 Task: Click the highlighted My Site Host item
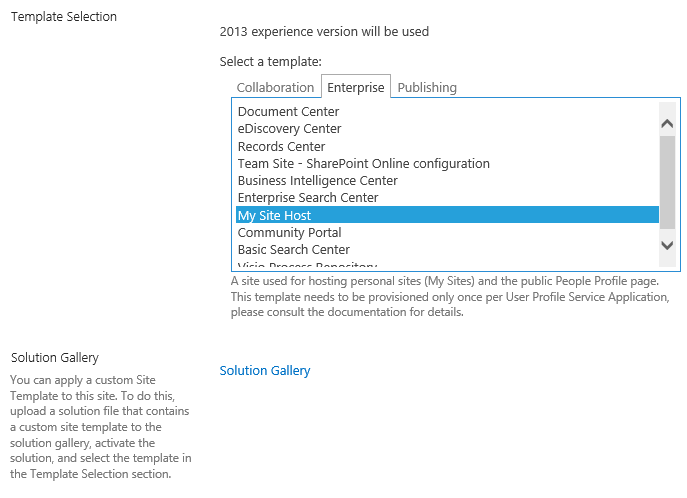tap(447, 215)
